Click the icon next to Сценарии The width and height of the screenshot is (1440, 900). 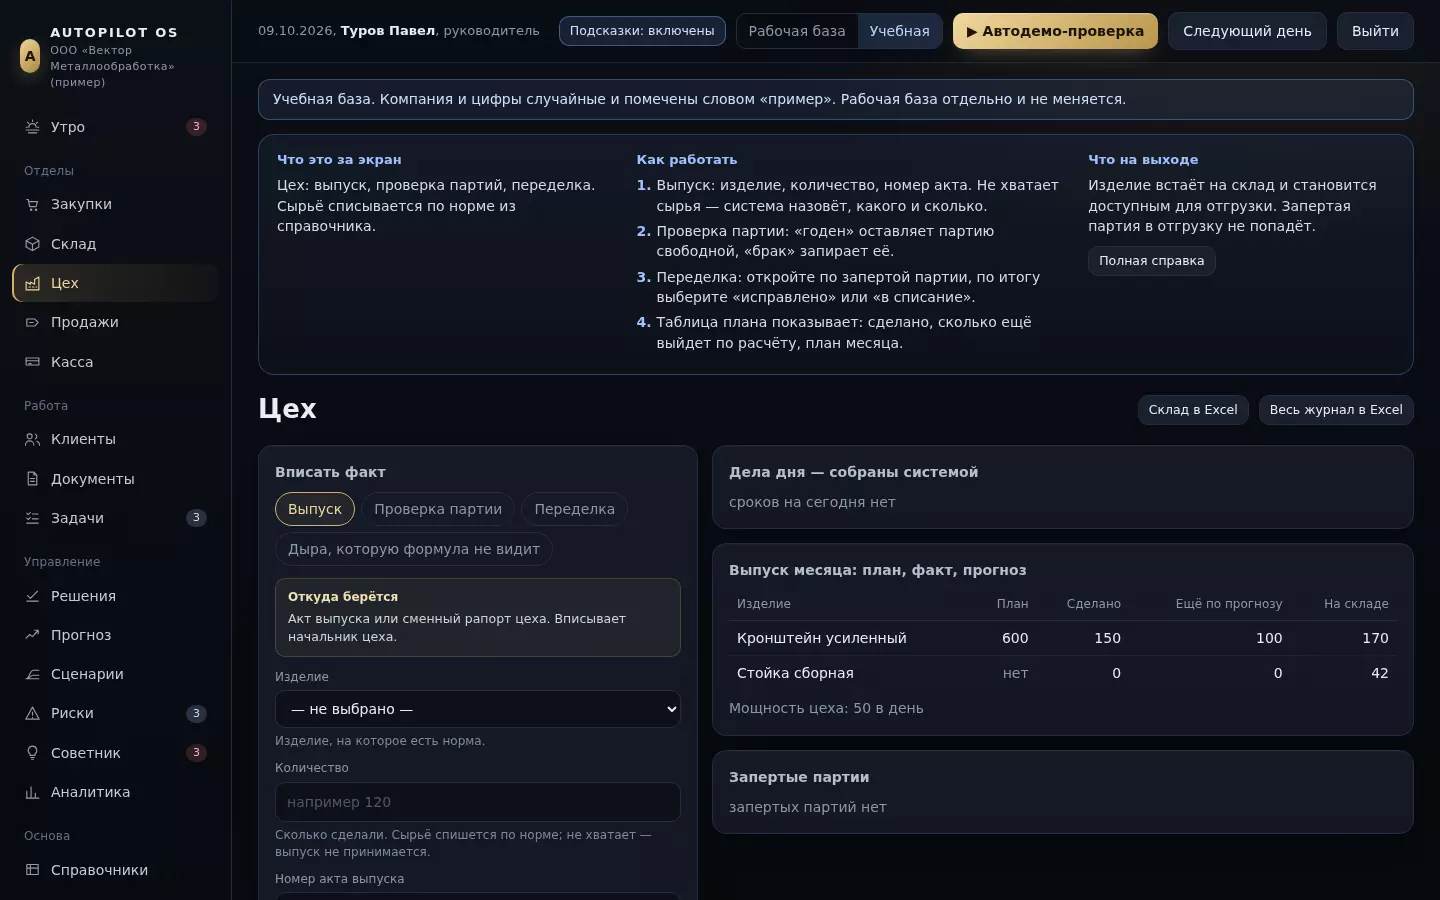click(32, 674)
